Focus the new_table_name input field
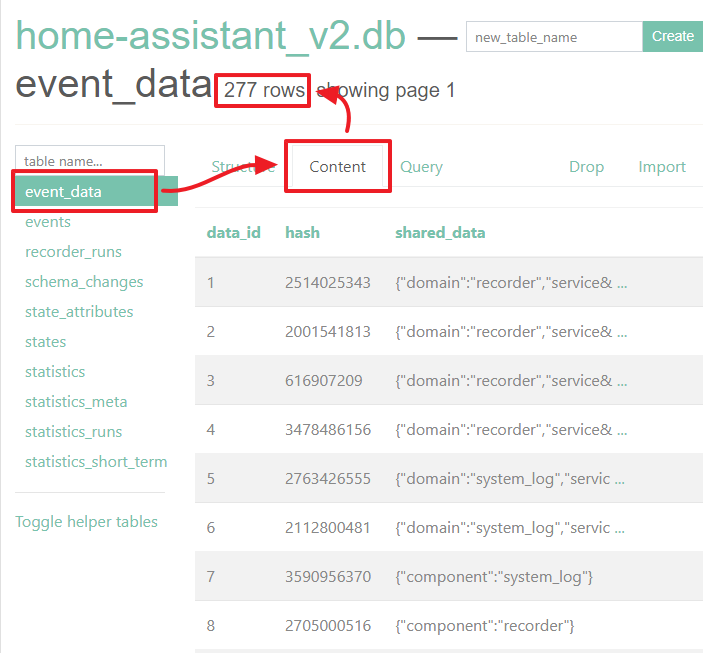The height and width of the screenshot is (653, 709). tap(554, 37)
